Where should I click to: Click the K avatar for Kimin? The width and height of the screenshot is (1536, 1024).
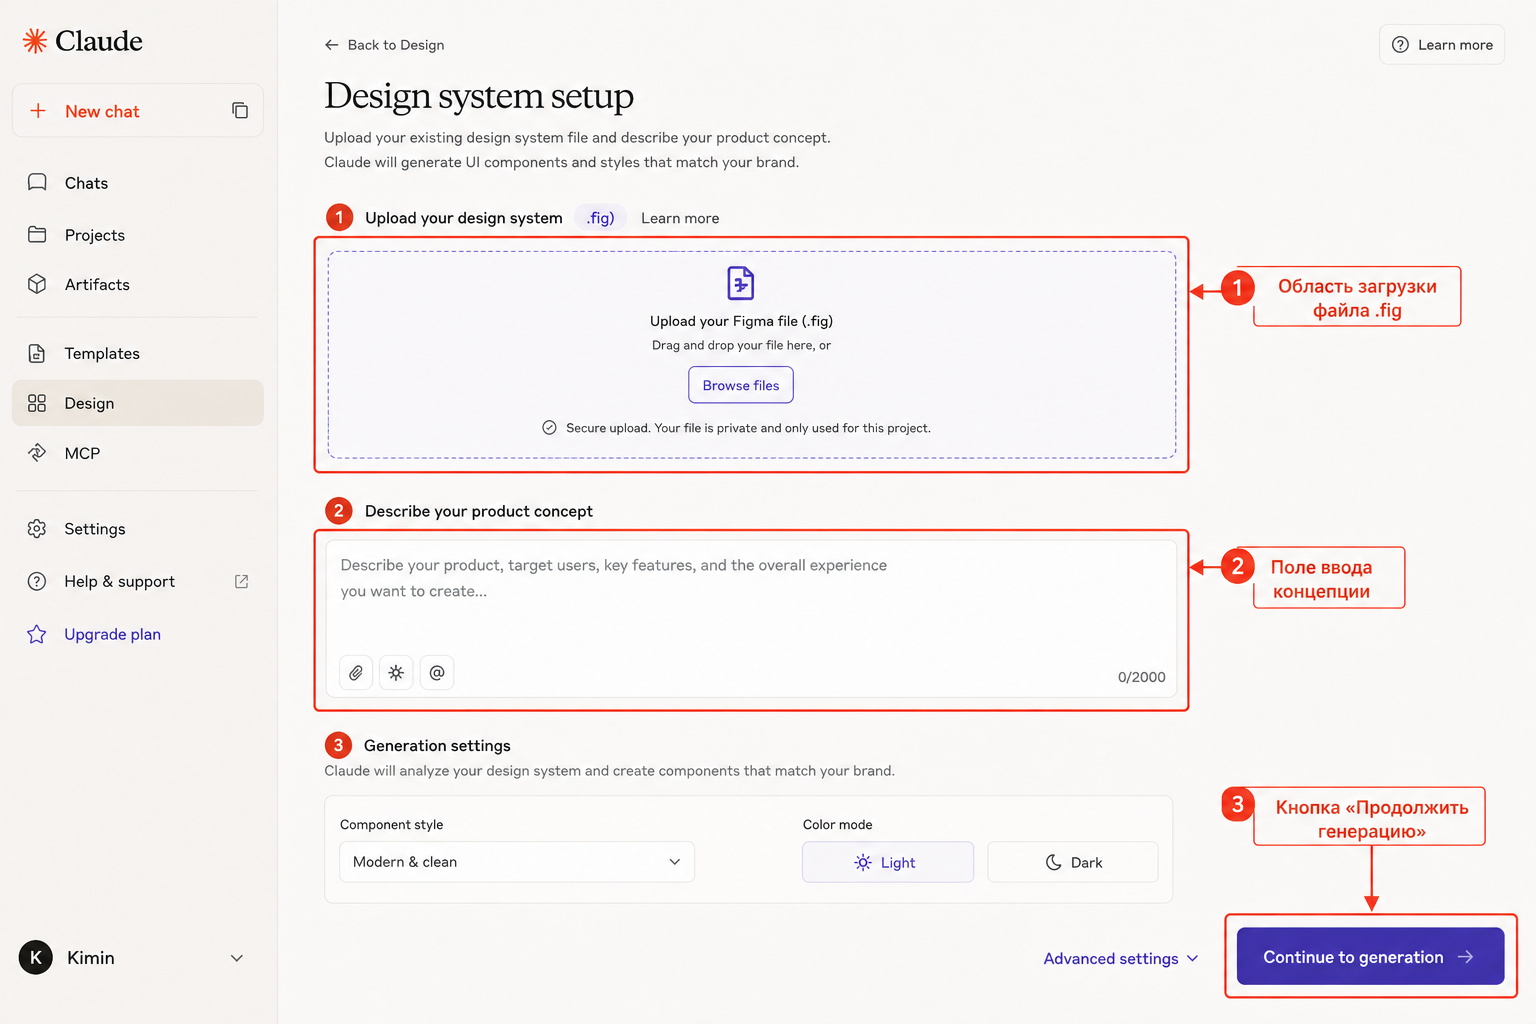36,957
